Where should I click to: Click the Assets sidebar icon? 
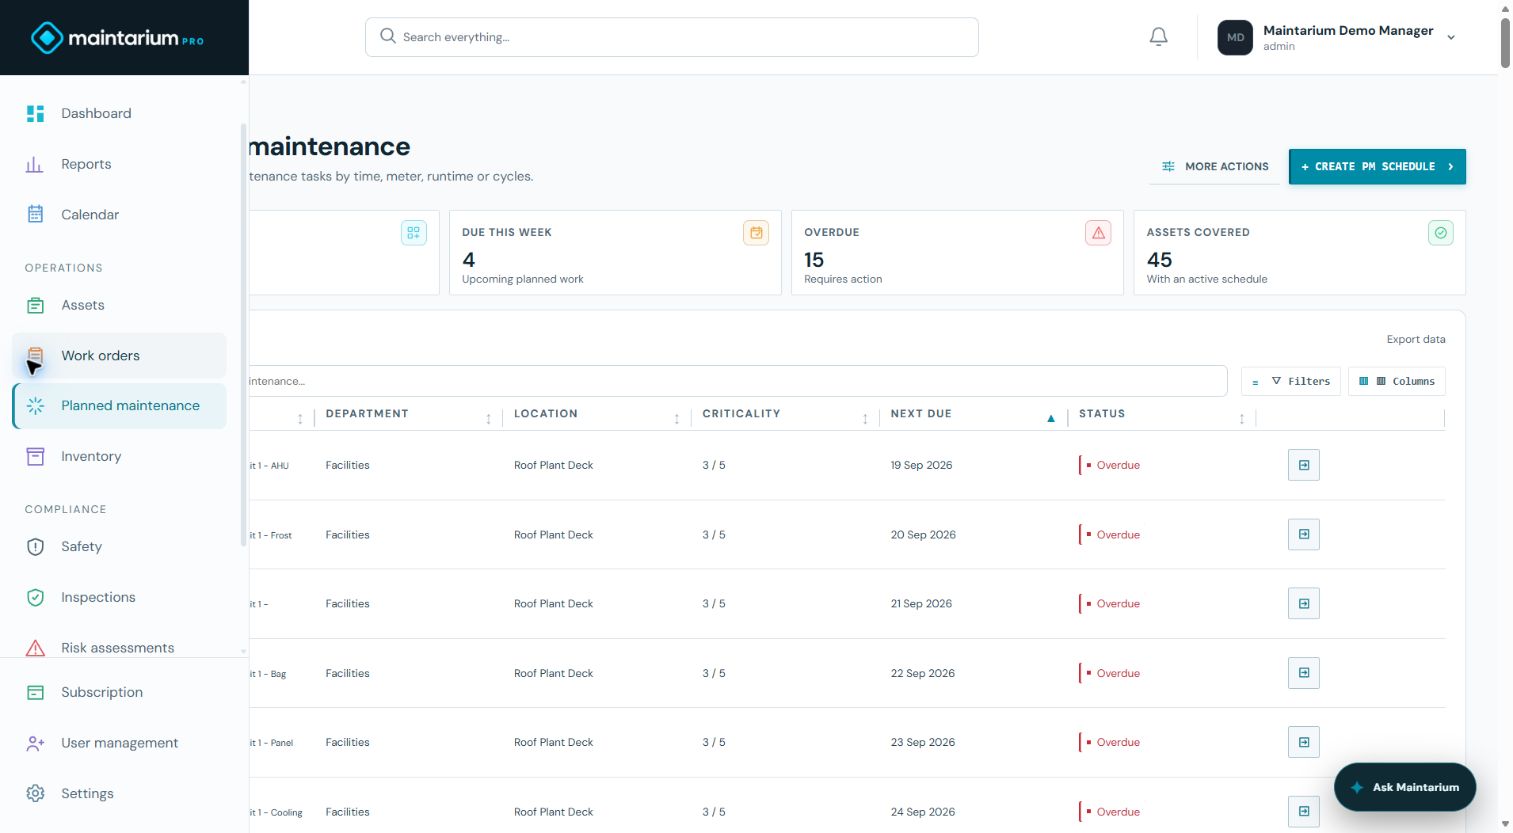tap(35, 305)
